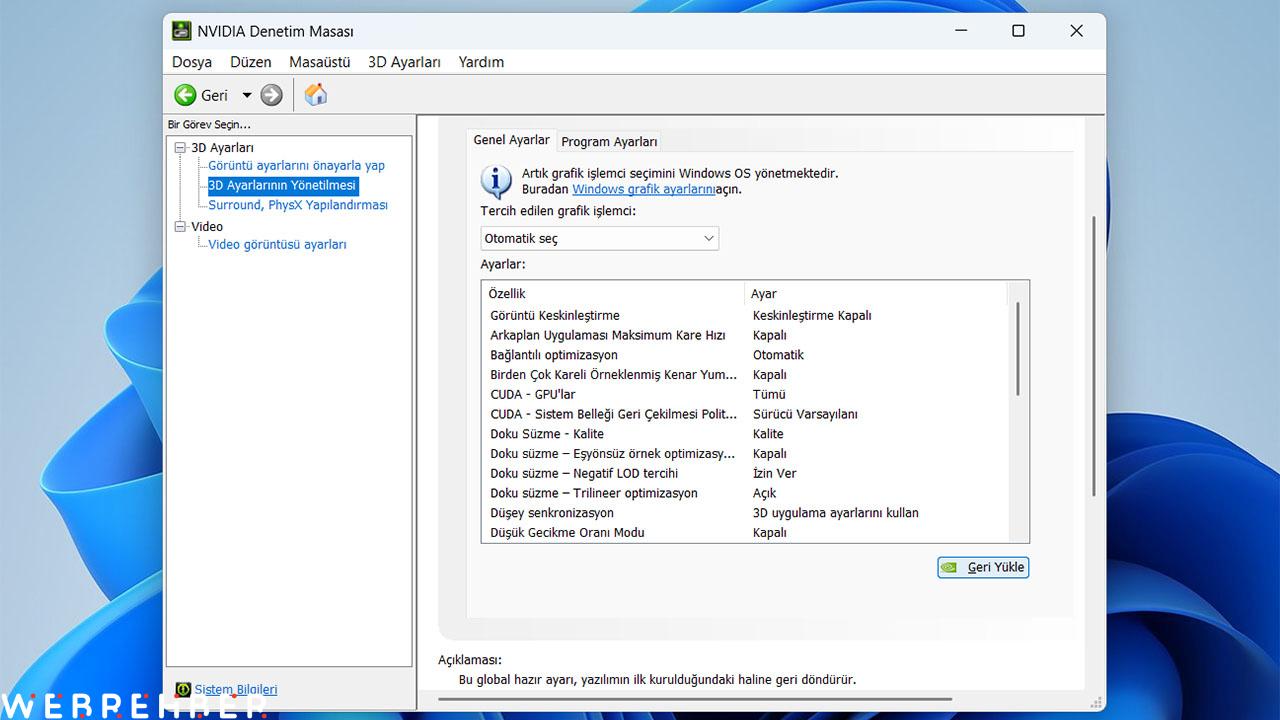This screenshot has height=720, width=1280.
Task: Select Doku süzme – Trilineer optimizasyon row
Action: tap(745, 493)
